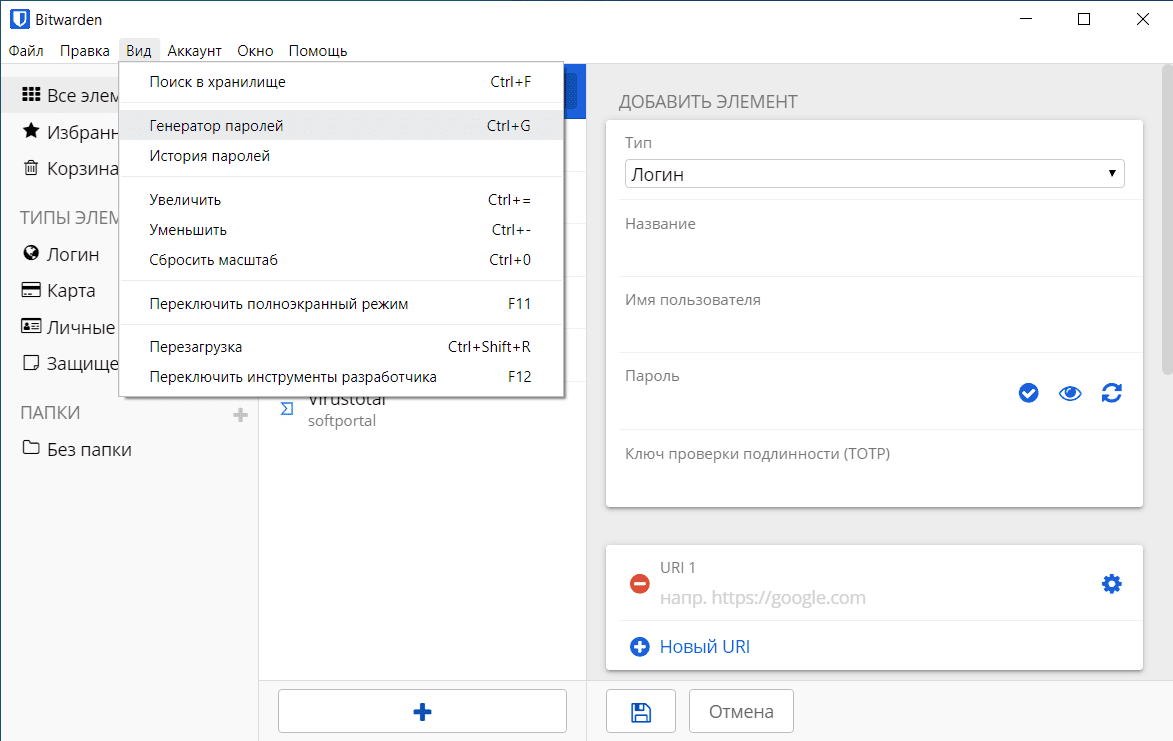Screen dimensions: 1173x741
Task: Select Переключить инструменты разработчика entry
Action: point(341,376)
